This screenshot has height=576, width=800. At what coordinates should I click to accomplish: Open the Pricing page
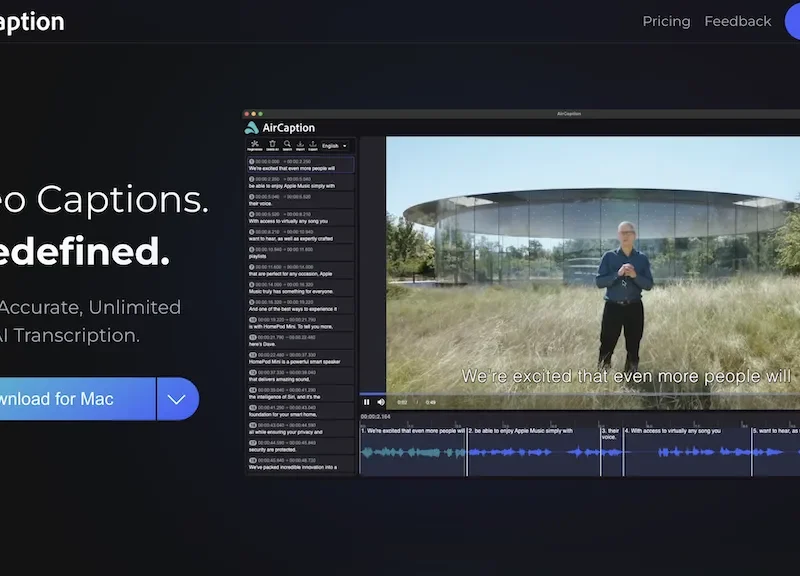(666, 20)
